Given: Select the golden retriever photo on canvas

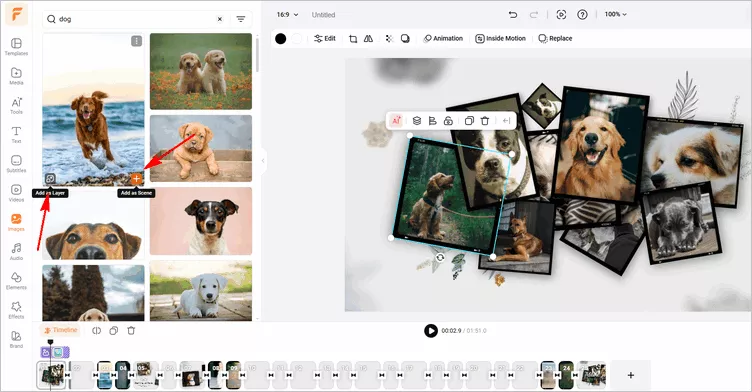Looking at the screenshot, I should (x=600, y=144).
